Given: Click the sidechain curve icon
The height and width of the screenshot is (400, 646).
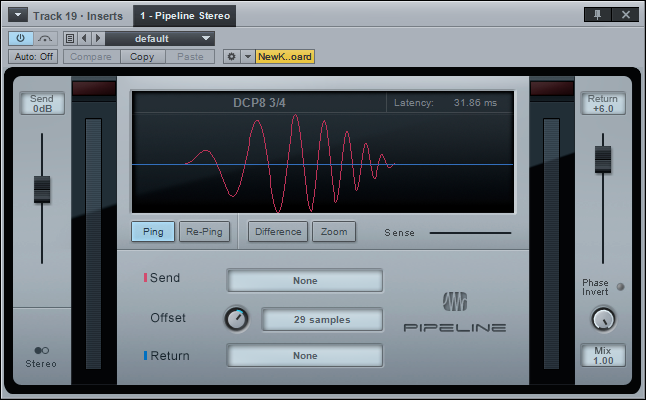Looking at the screenshot, I should coord(45,38).
